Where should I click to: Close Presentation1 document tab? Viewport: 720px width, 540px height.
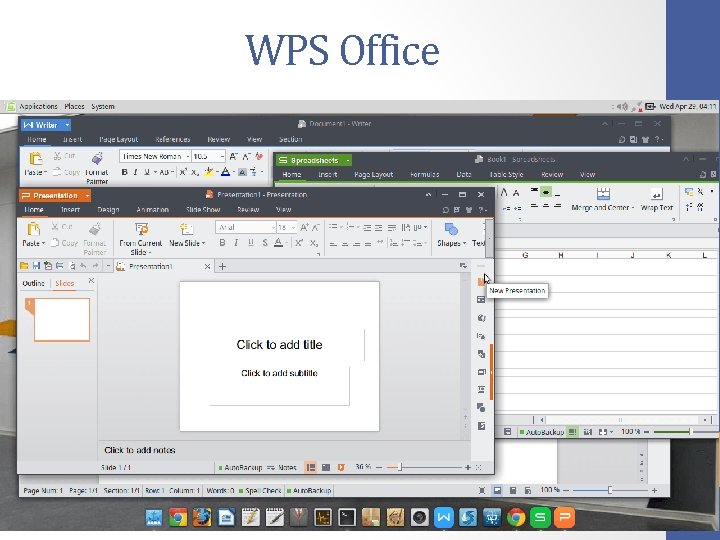click(x=207, y=266)
